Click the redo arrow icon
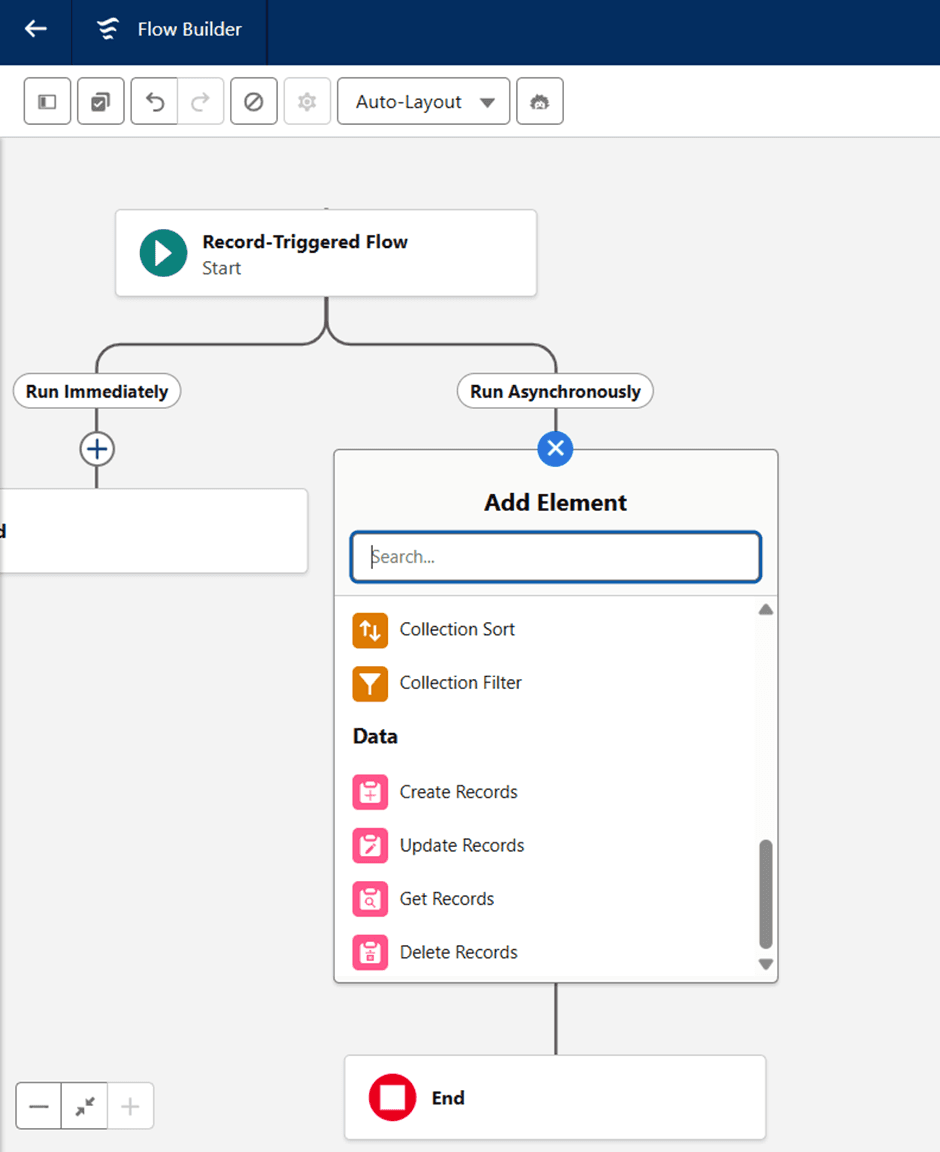Image resolution: width=940 pixels, height=1152 pixels. (201, 101)
